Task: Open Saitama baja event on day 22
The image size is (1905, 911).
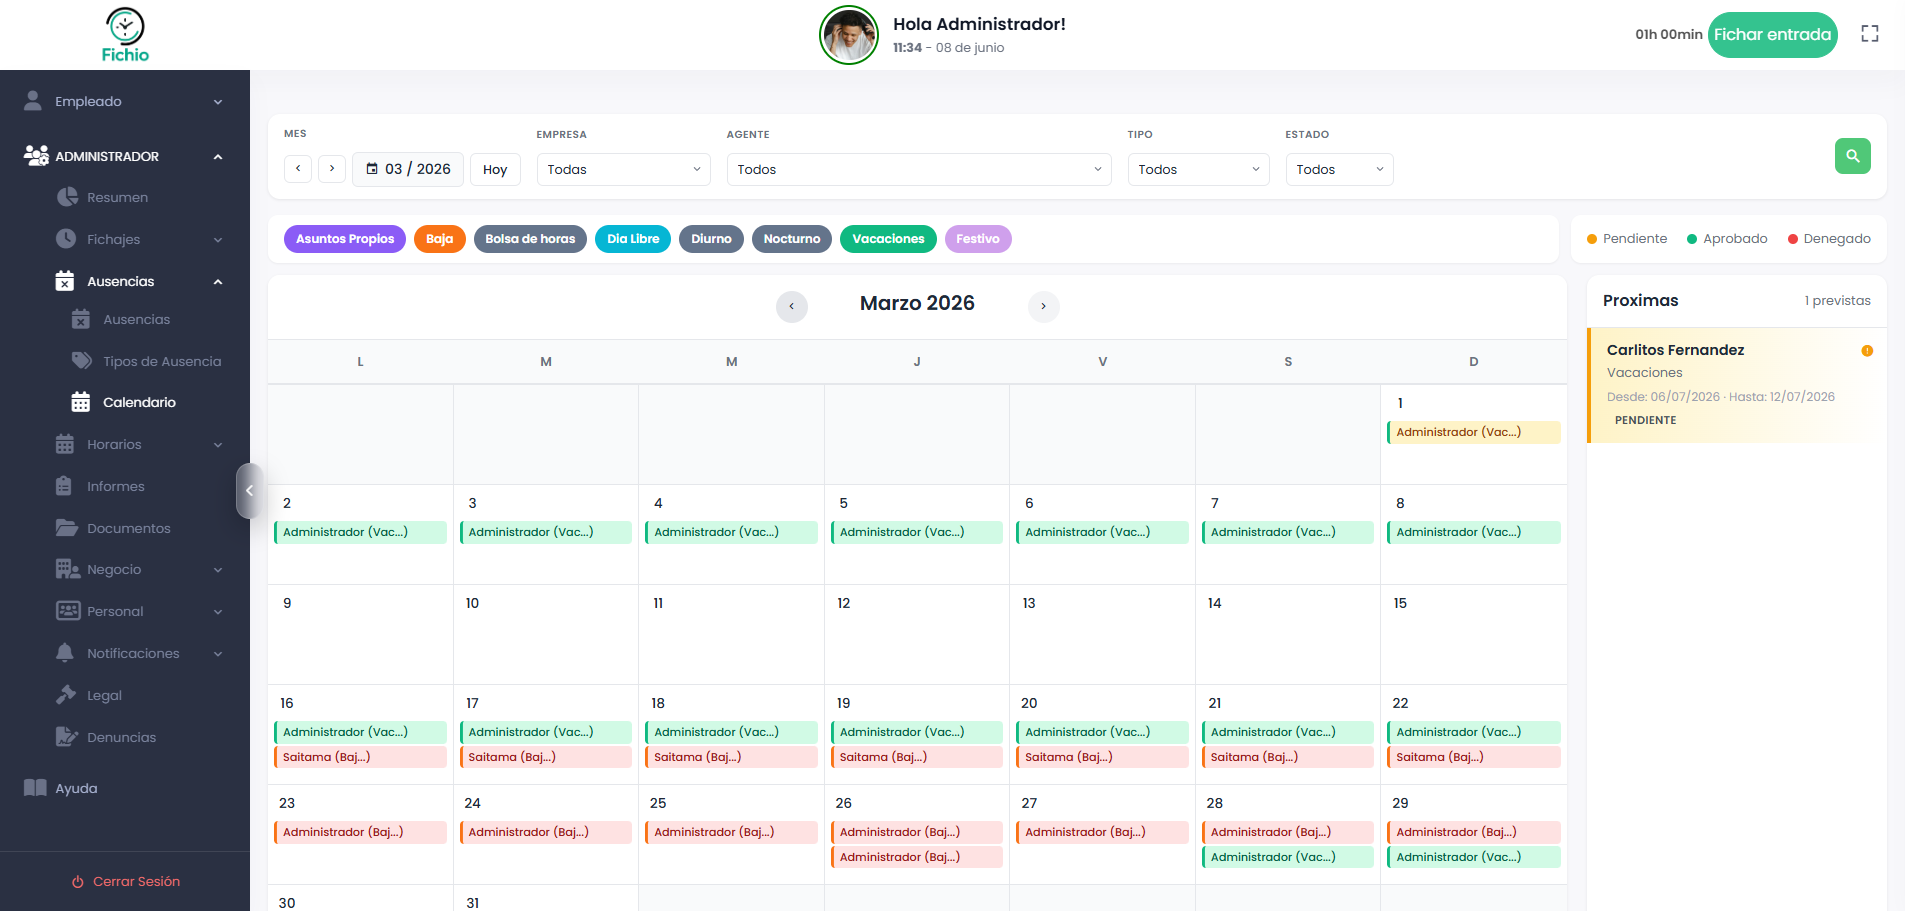Action: pyautogui.click(x=1473, y=758)
